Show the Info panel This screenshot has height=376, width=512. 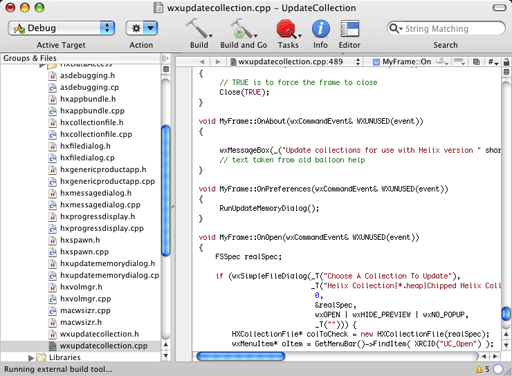point(321,28)
